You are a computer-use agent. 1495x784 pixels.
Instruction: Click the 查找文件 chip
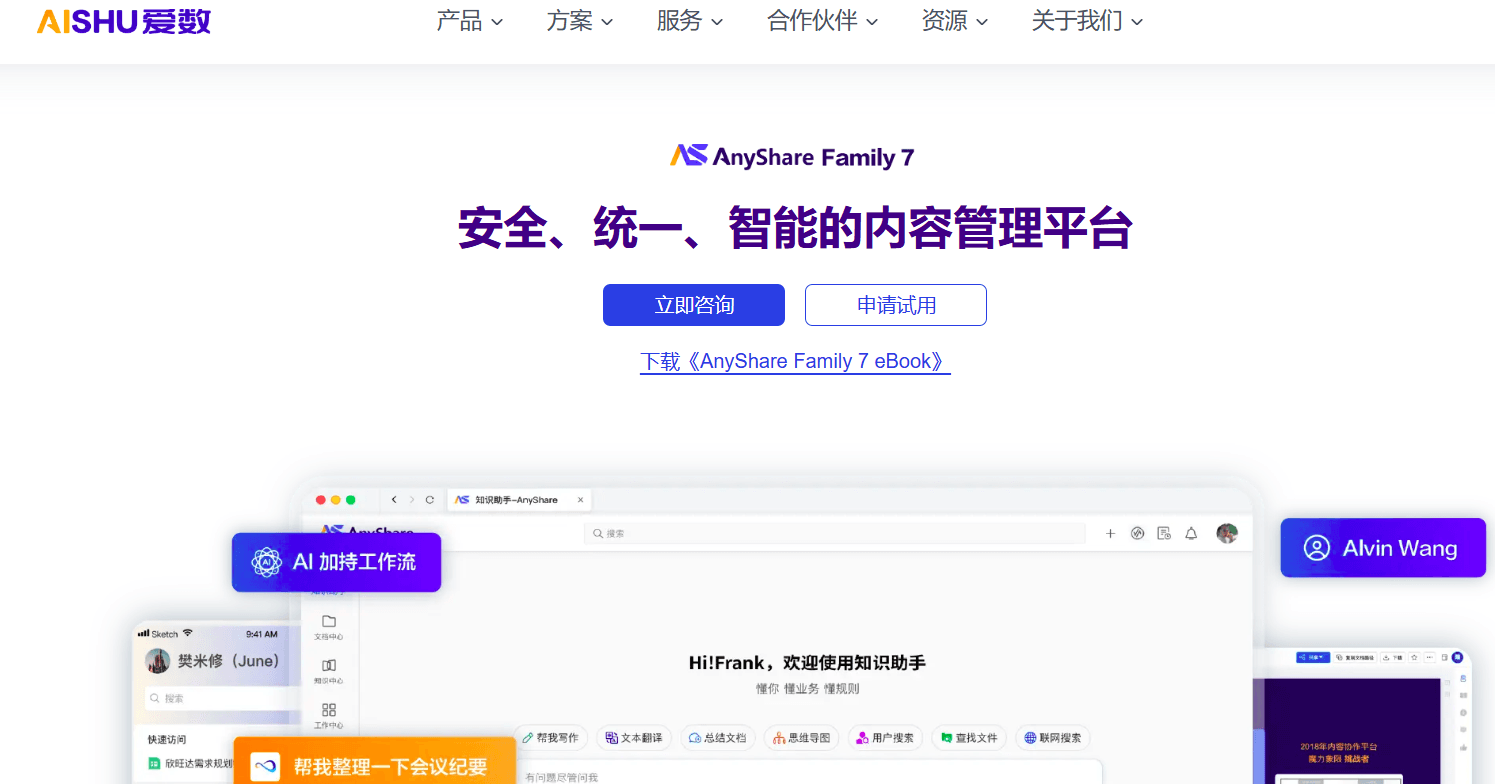[x=968, y=738]
